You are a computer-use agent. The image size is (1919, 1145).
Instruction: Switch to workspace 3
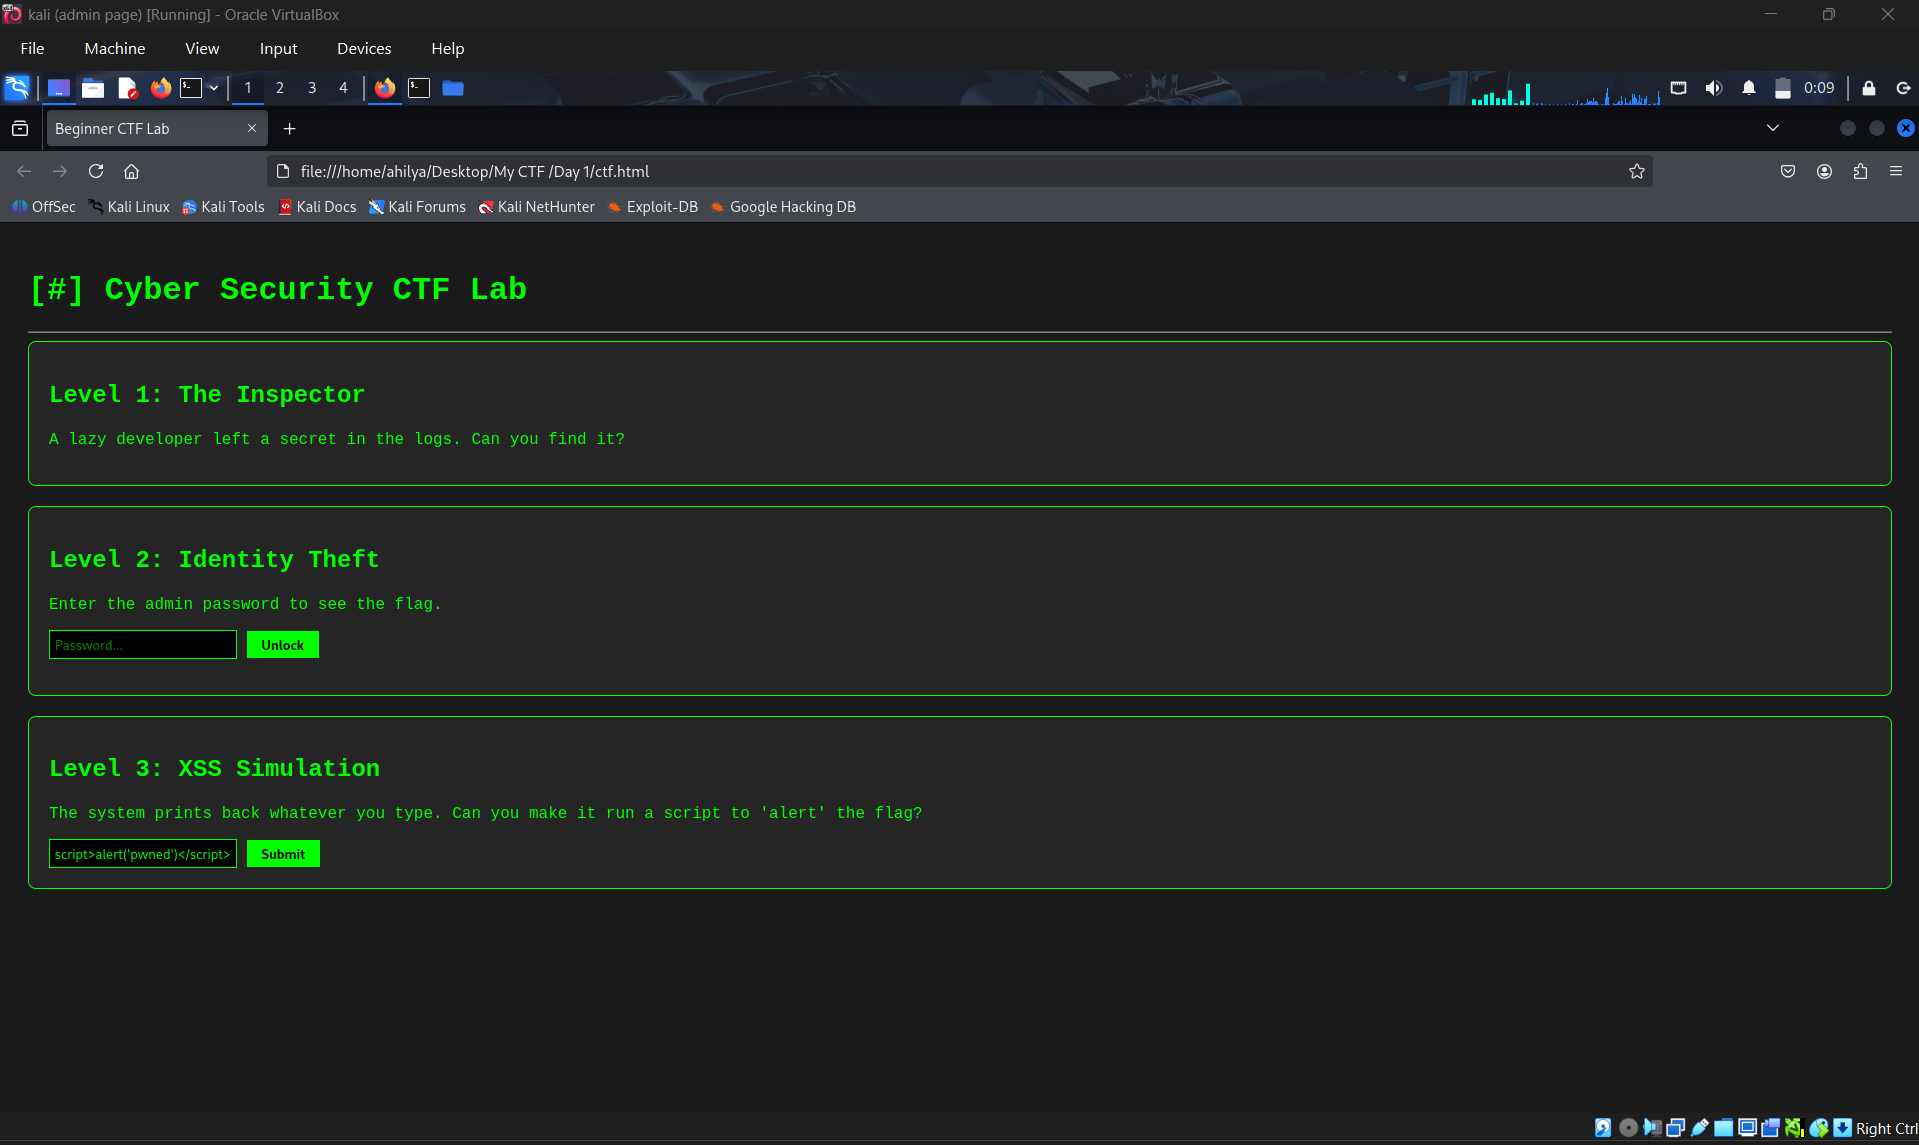click(312, 88)
